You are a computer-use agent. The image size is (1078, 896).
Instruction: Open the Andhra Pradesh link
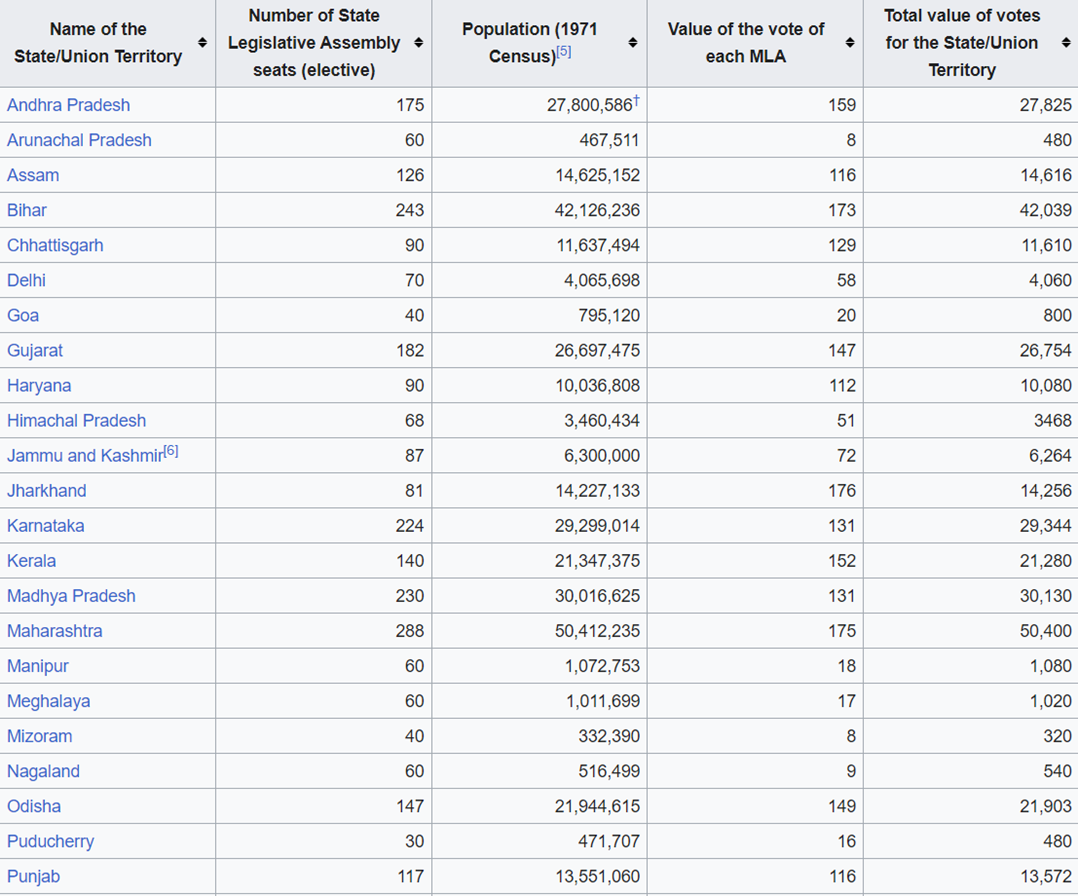tap(68, 105)
